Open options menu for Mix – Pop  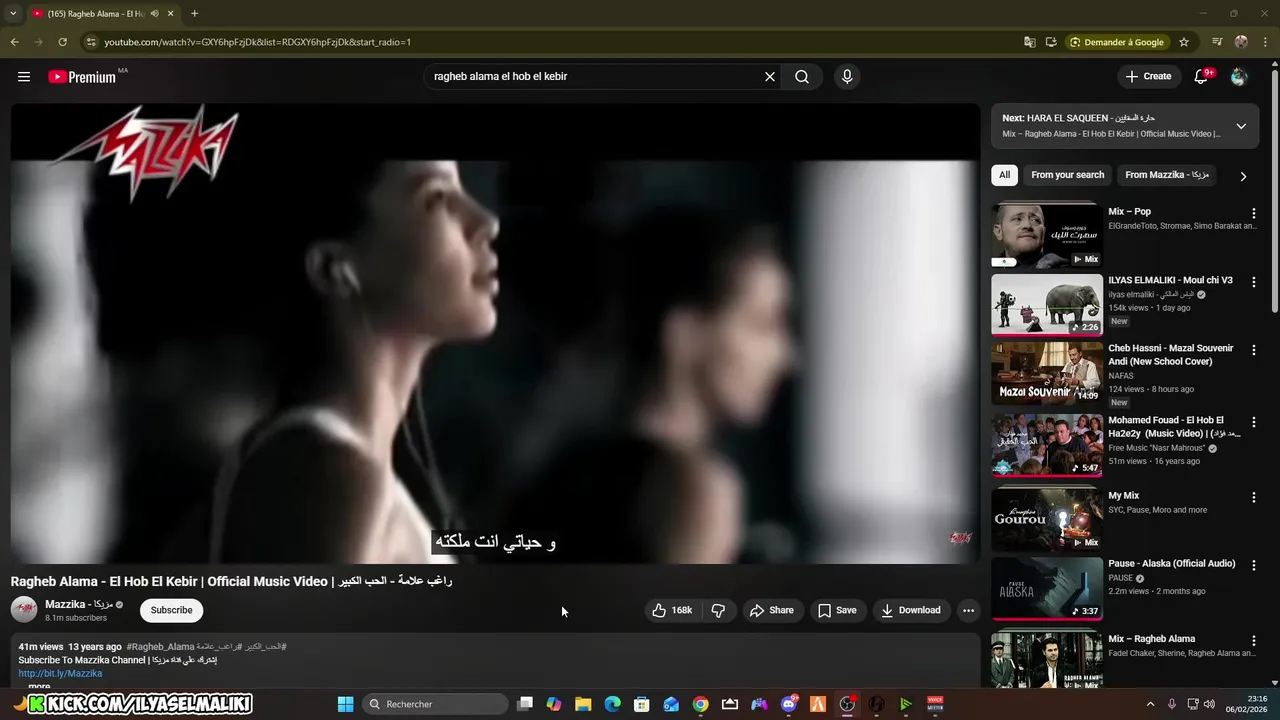[1253, 214]
